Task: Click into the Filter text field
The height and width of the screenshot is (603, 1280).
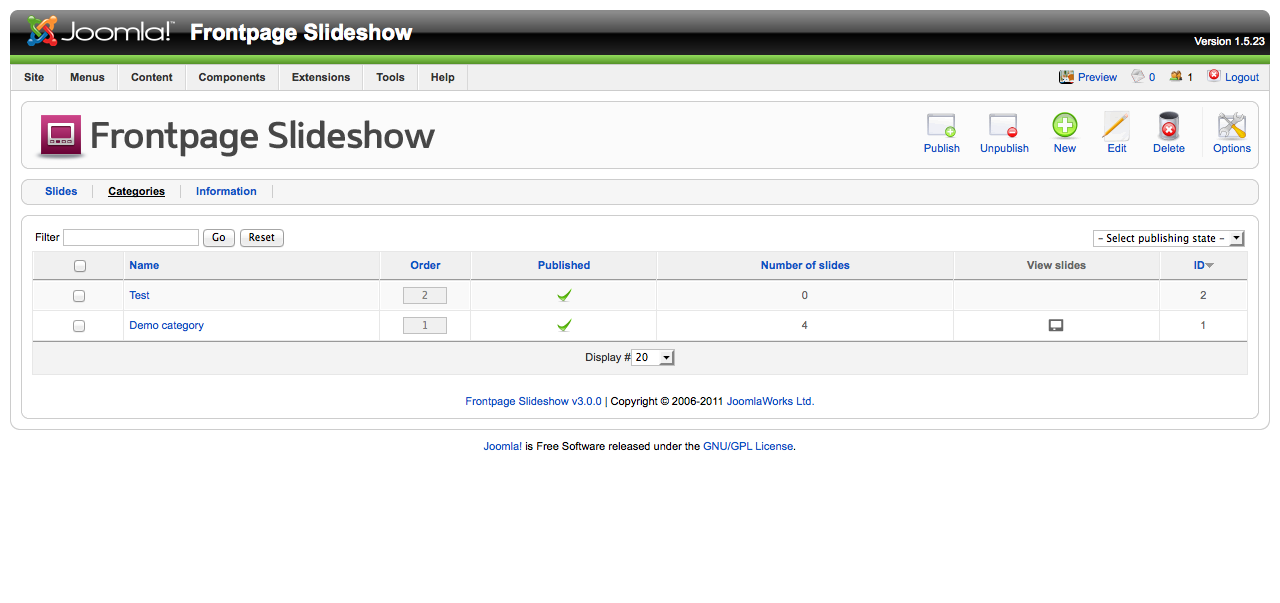Action: [x=131, y=238]
